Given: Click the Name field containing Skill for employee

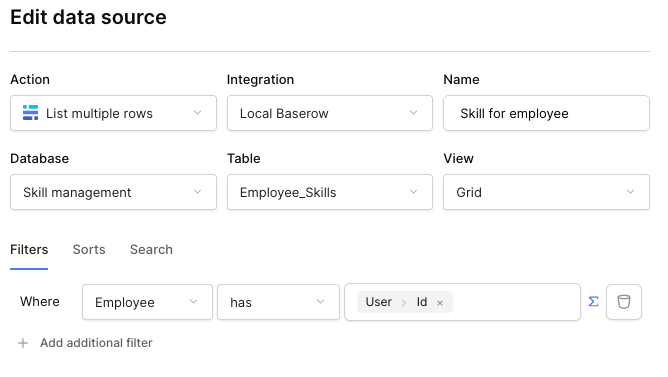Looking at the screenshot, I should point(546,113).
